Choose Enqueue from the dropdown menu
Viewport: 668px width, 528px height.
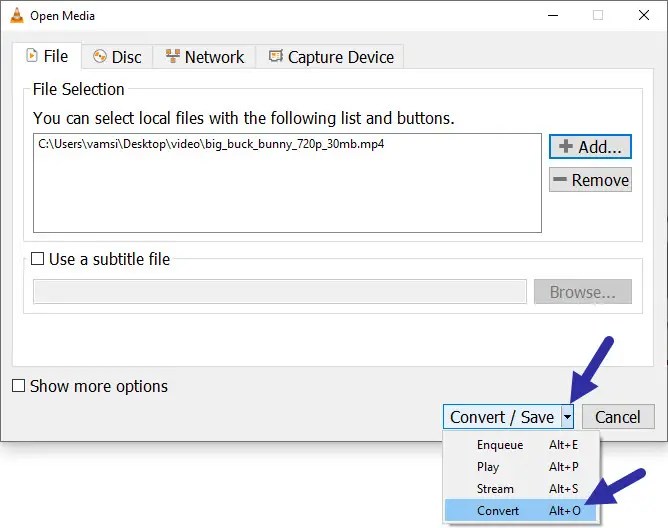(x=522, y=444)
